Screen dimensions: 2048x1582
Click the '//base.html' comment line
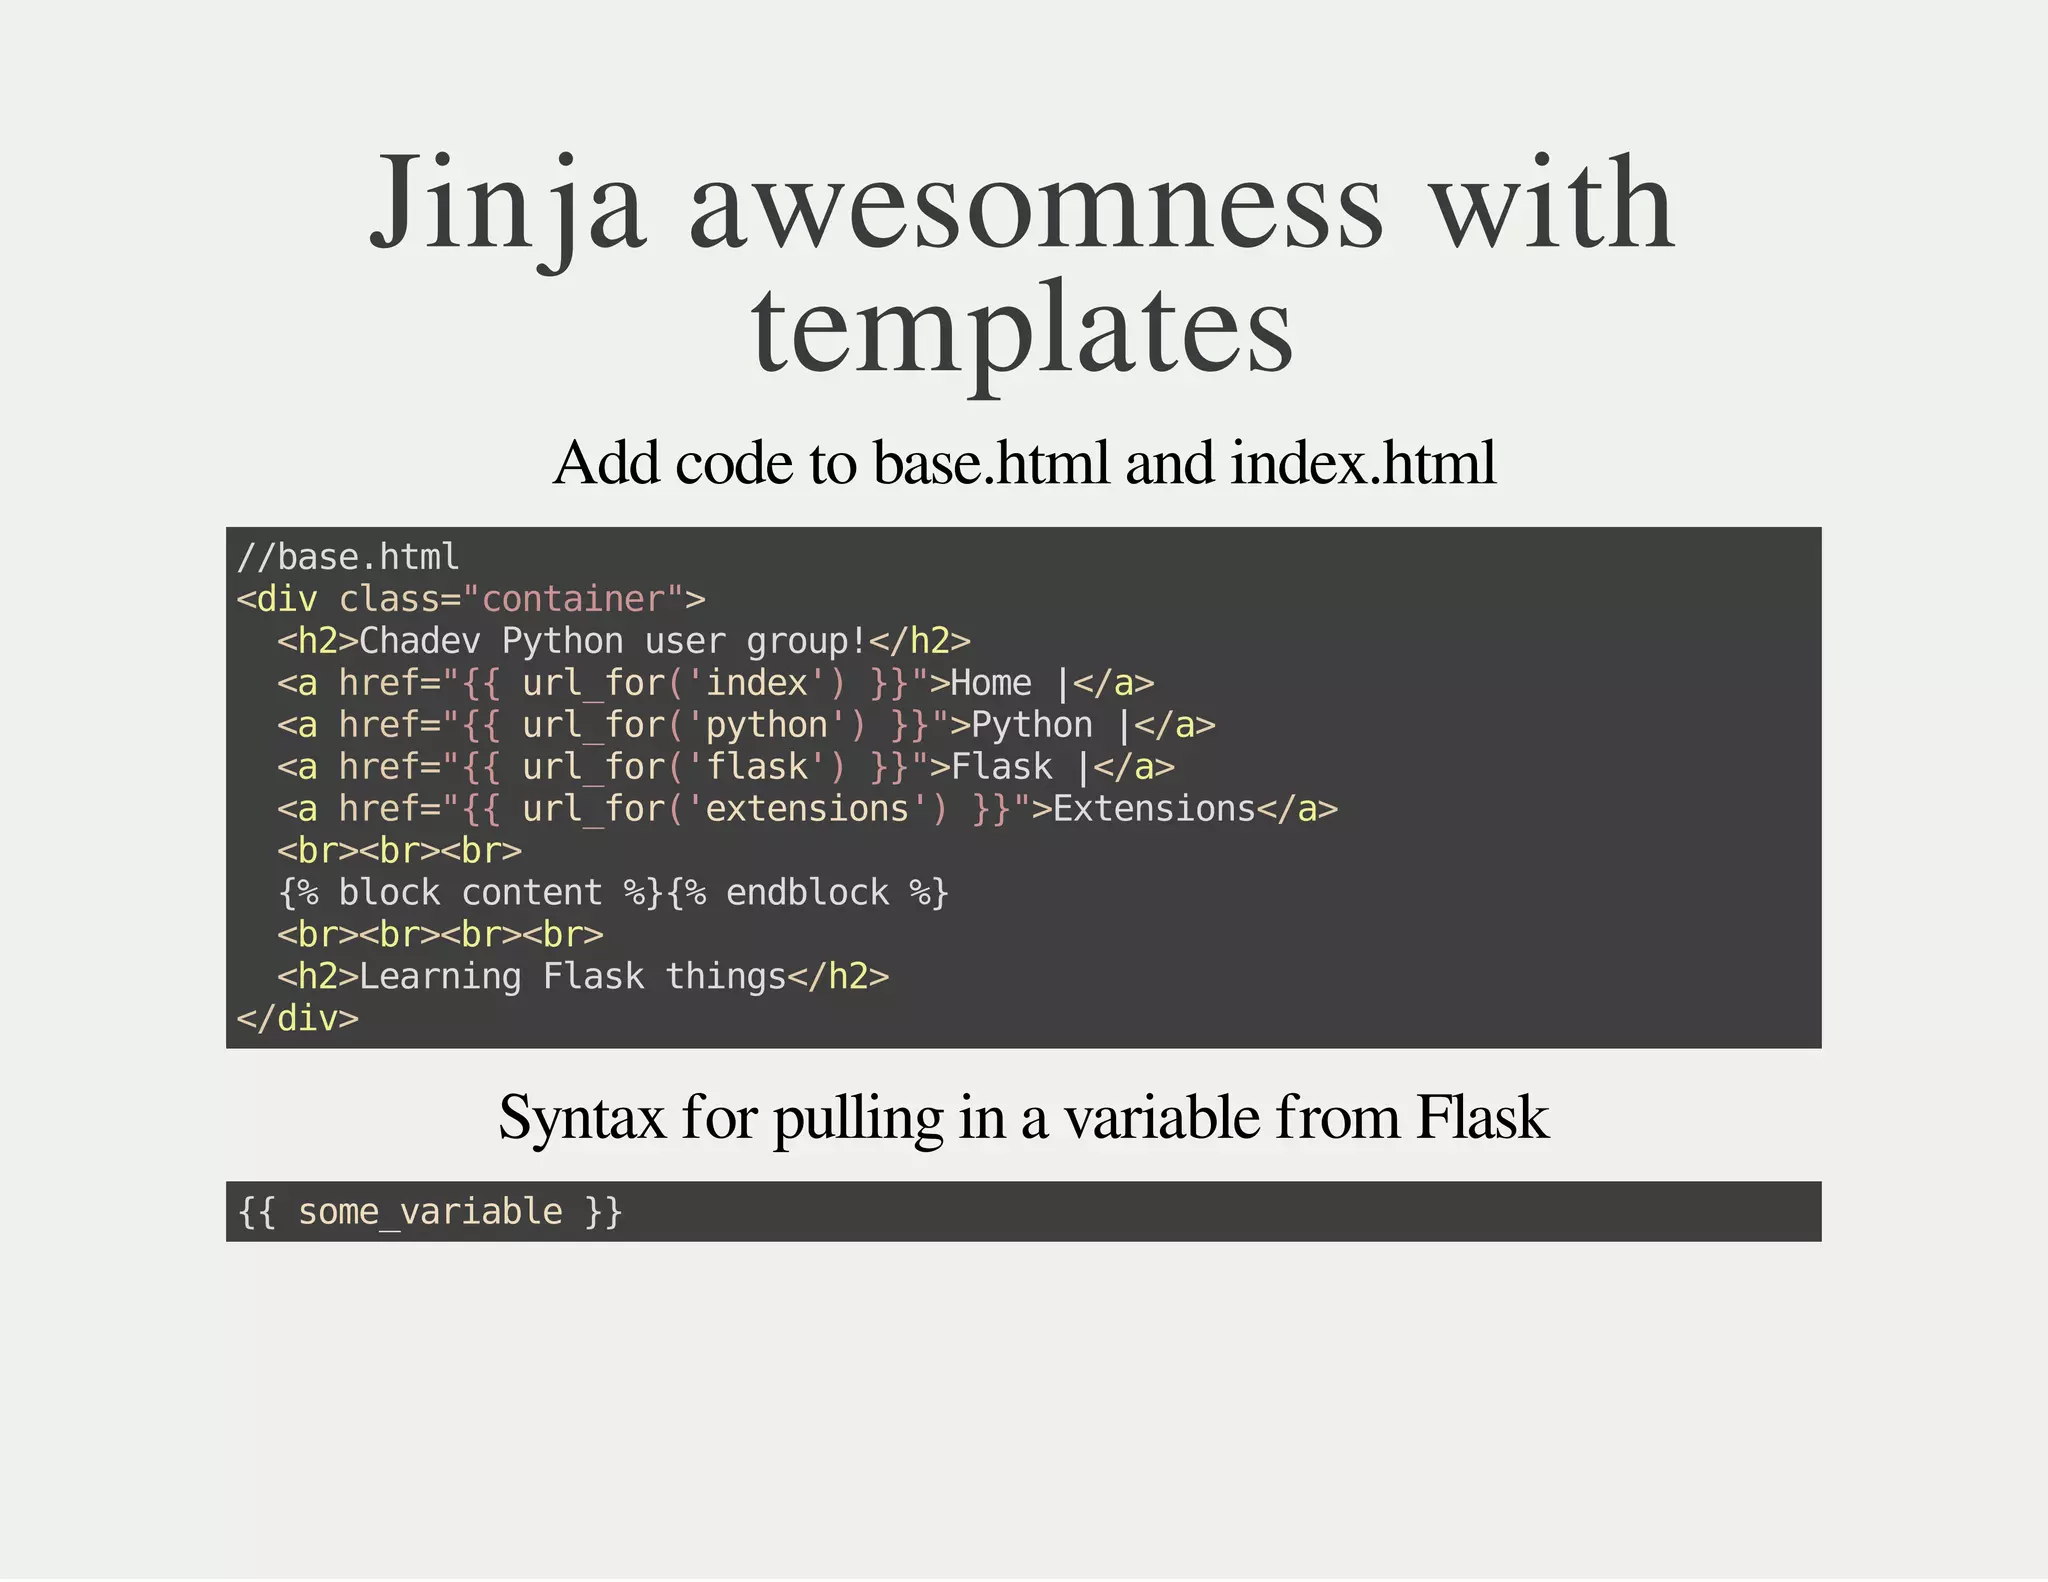348,557
